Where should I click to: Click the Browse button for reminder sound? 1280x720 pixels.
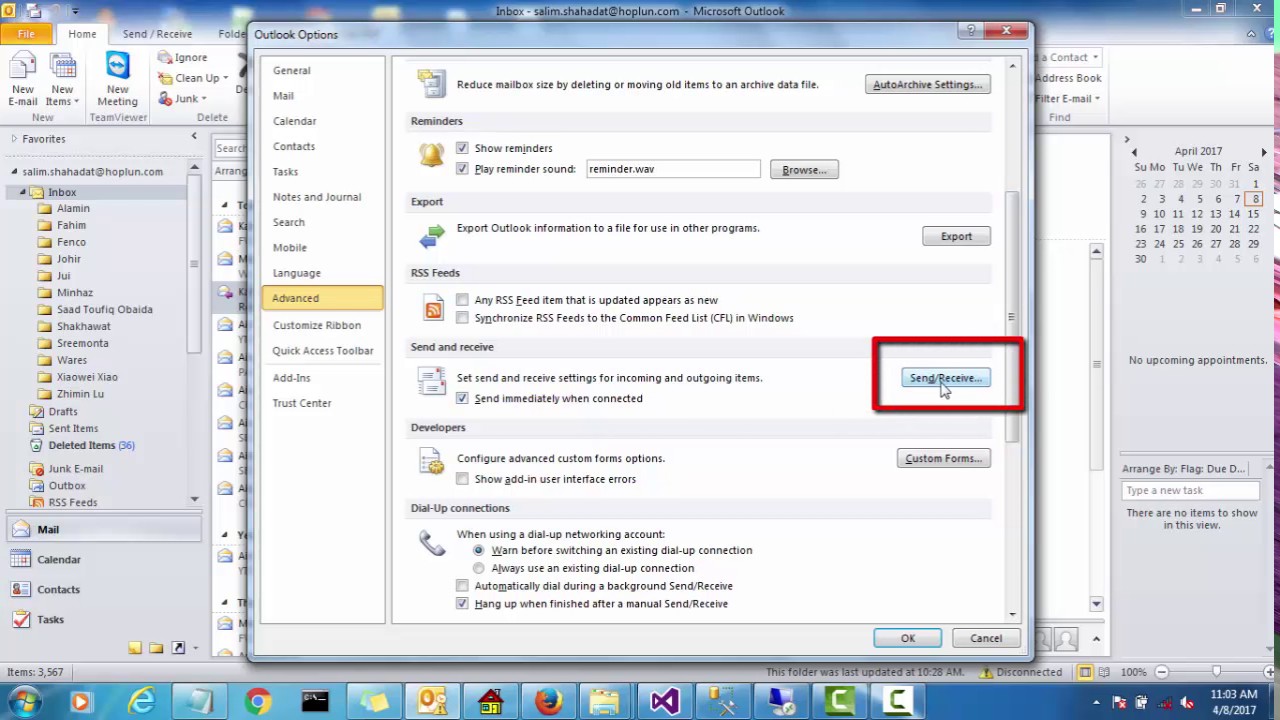click(804, 170)
